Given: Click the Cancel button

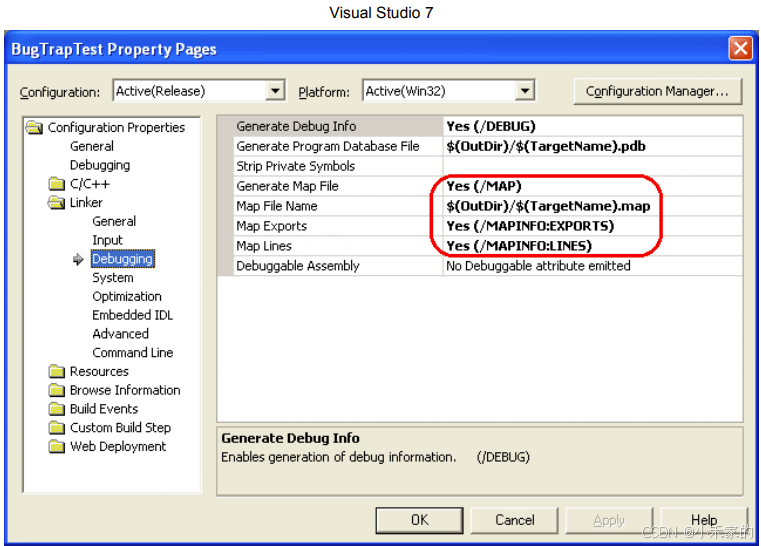Looking at the screenshot, I should [514, 520].
